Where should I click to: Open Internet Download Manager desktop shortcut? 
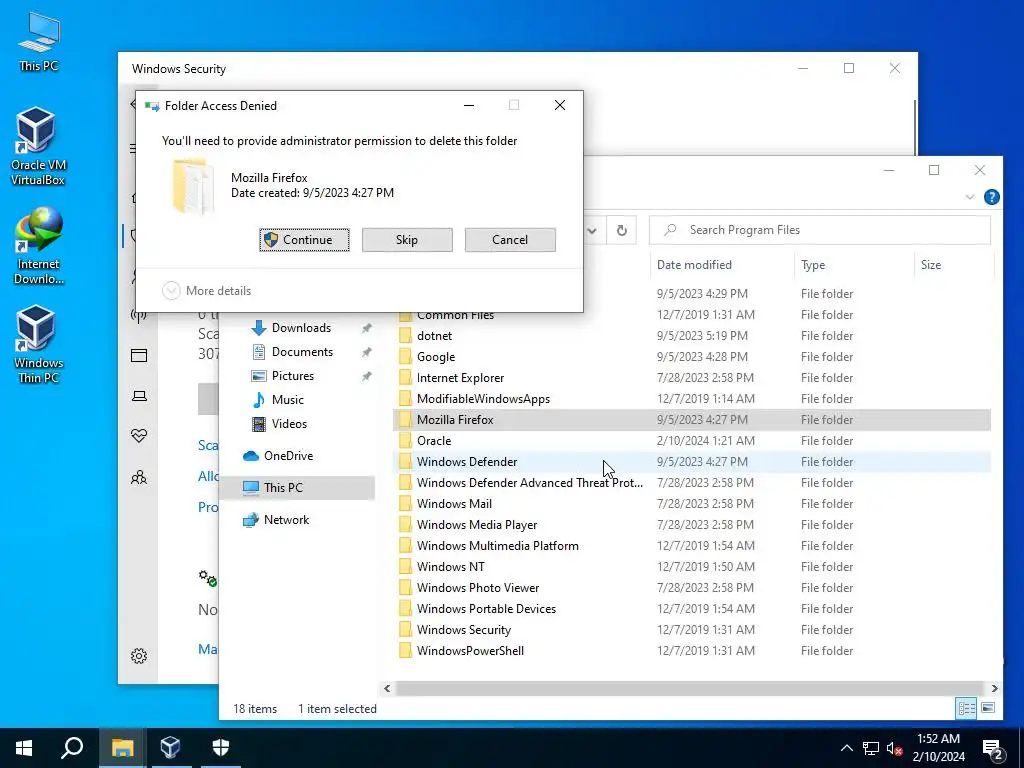39,246
